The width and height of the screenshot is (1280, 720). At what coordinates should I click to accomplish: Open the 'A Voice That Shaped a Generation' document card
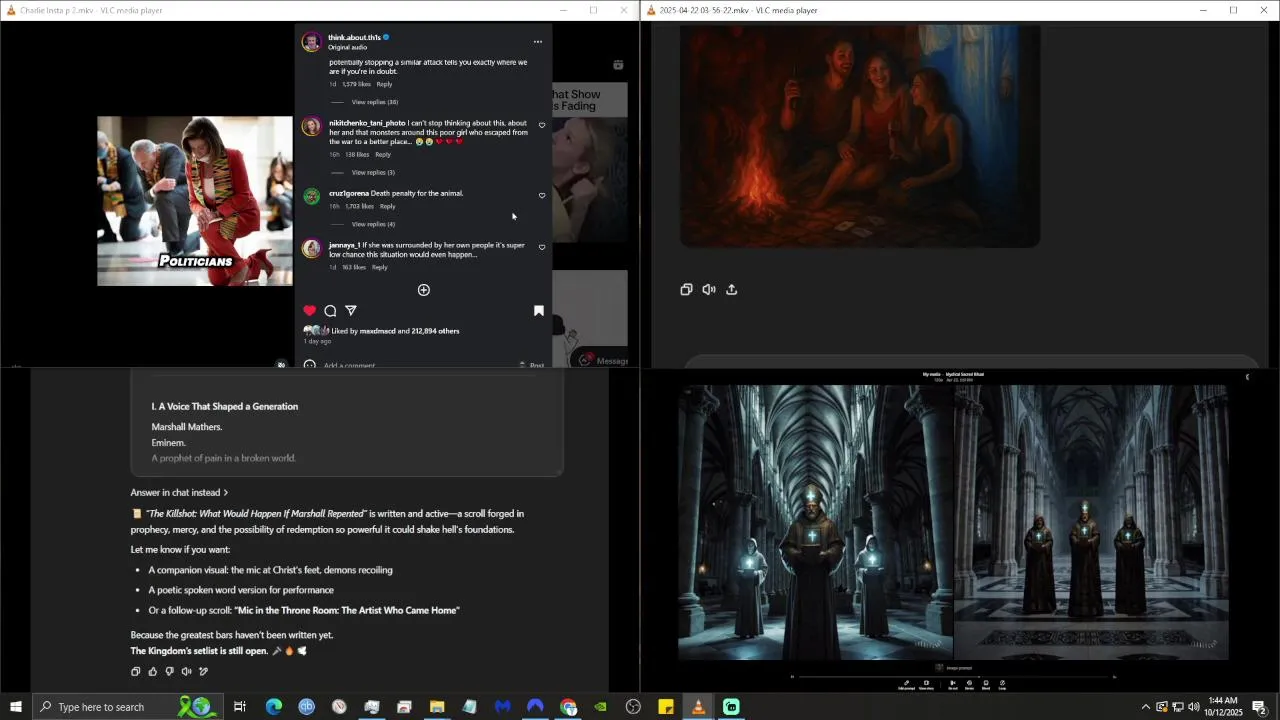pyautogui.click(x=347, y=425)
